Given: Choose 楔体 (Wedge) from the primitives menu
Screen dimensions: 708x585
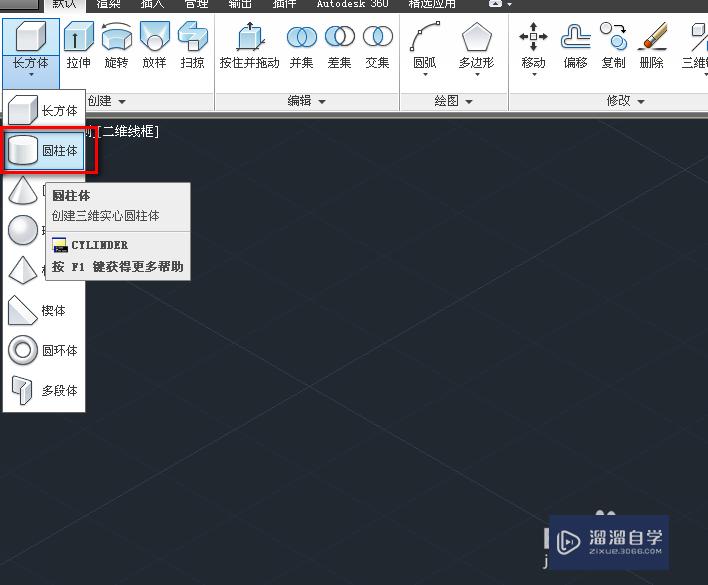Looking at the screenshot, I should pos(44,310).
